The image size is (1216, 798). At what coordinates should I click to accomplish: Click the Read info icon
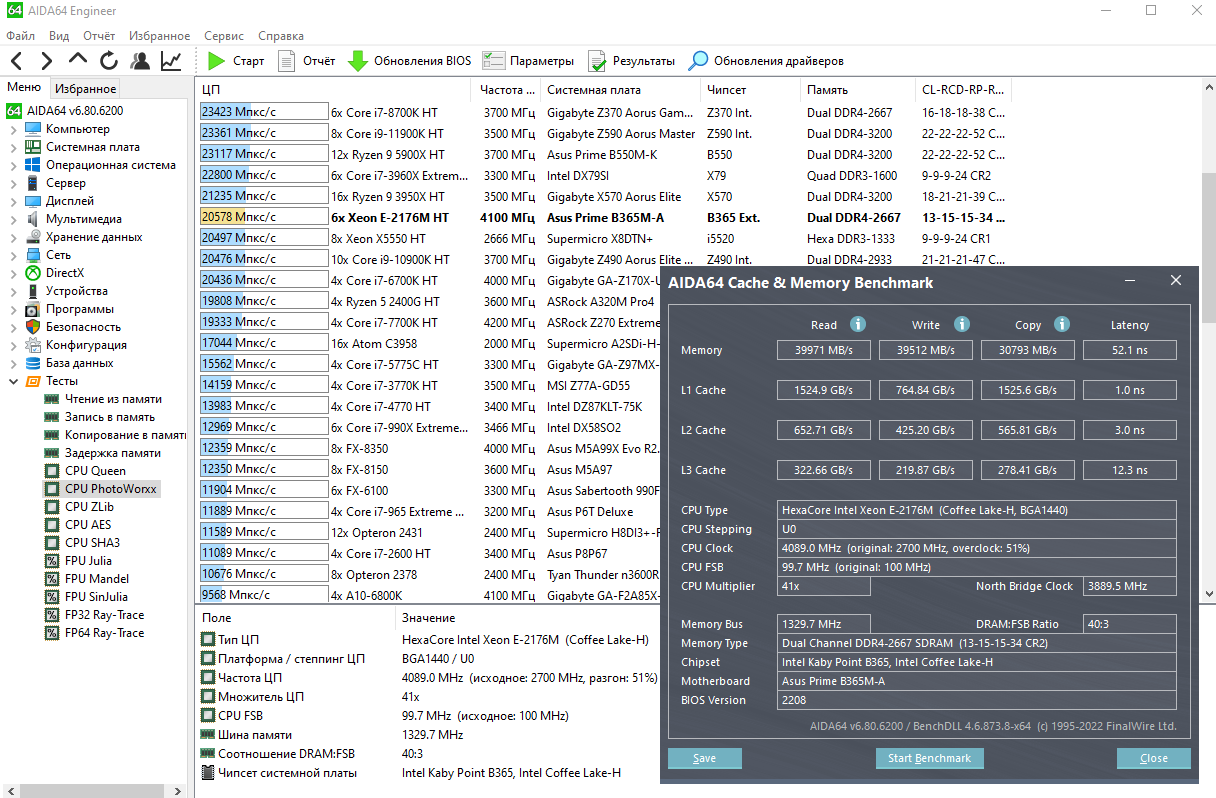tap(858, 324)
